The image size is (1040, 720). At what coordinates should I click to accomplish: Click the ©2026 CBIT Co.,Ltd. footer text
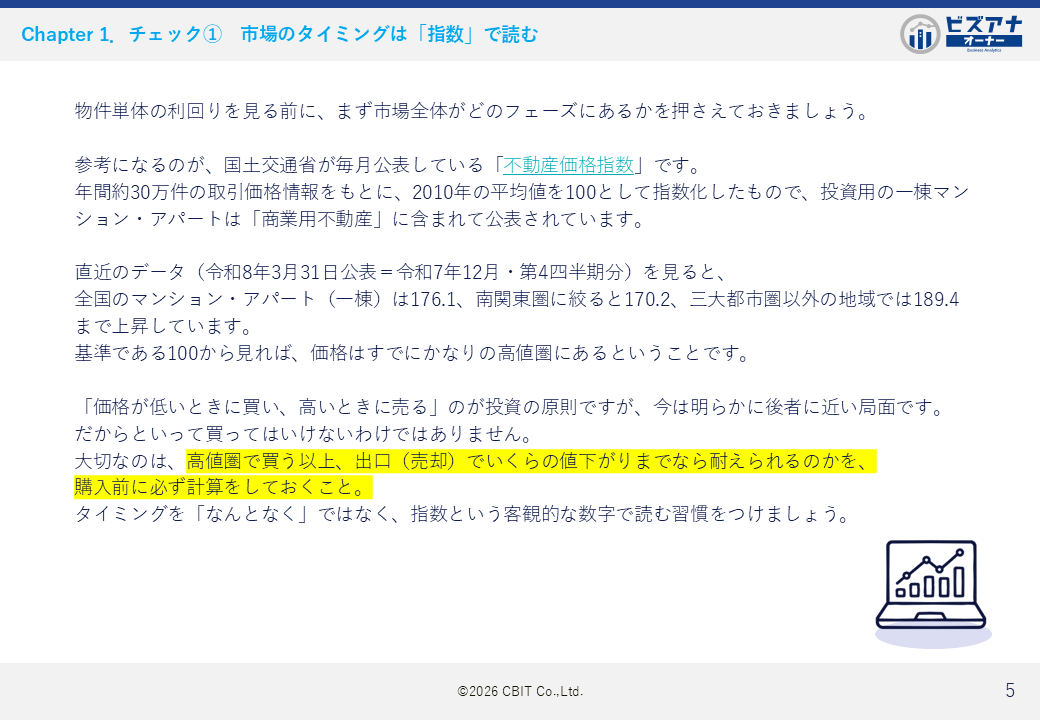coord(520,691)
